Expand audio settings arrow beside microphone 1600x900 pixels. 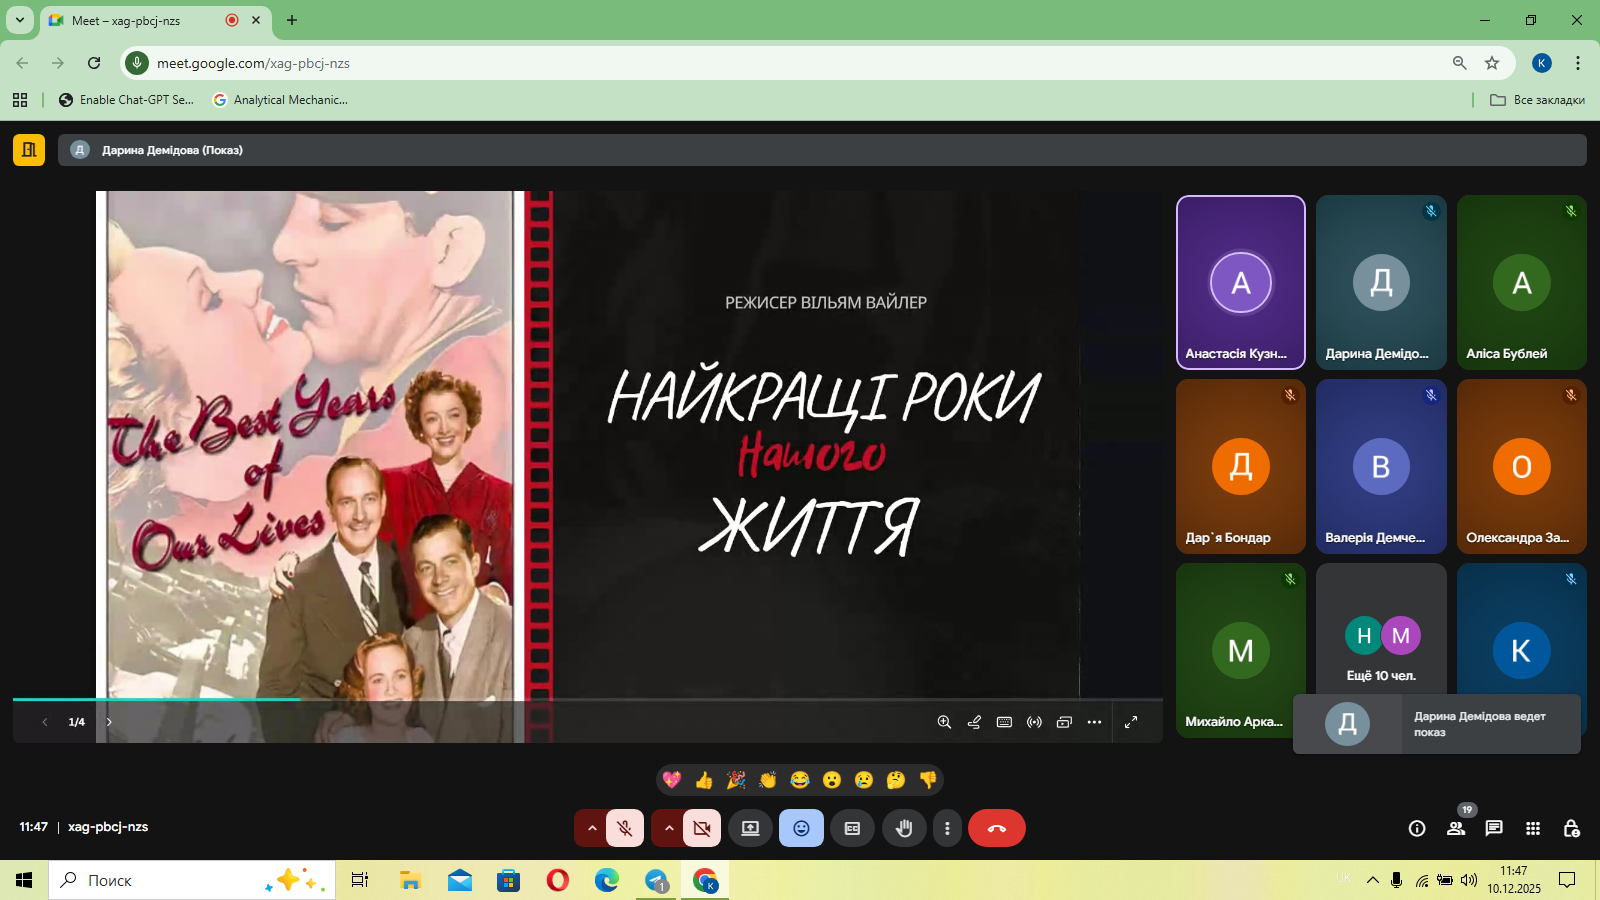point(591,828)
